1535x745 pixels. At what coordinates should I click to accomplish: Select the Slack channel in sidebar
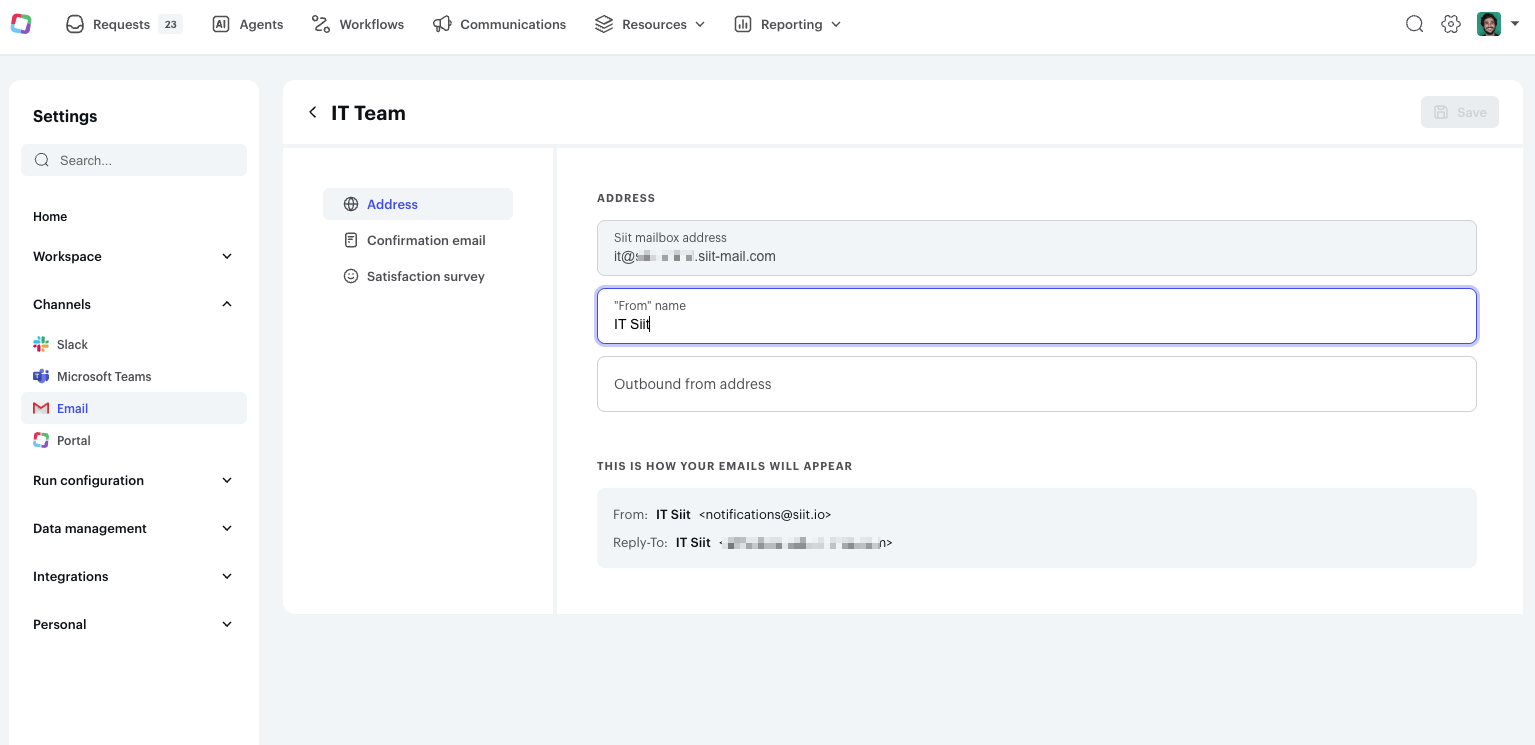(x=72, y=344)
